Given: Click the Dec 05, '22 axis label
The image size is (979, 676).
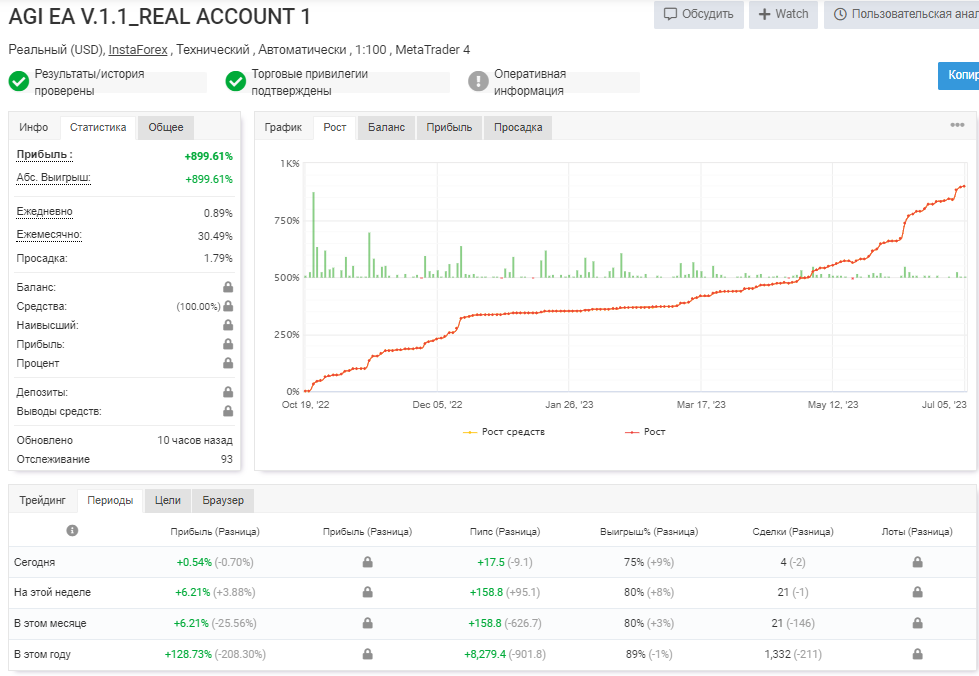Looking at the screenshot, I should (x=437, y=405).
